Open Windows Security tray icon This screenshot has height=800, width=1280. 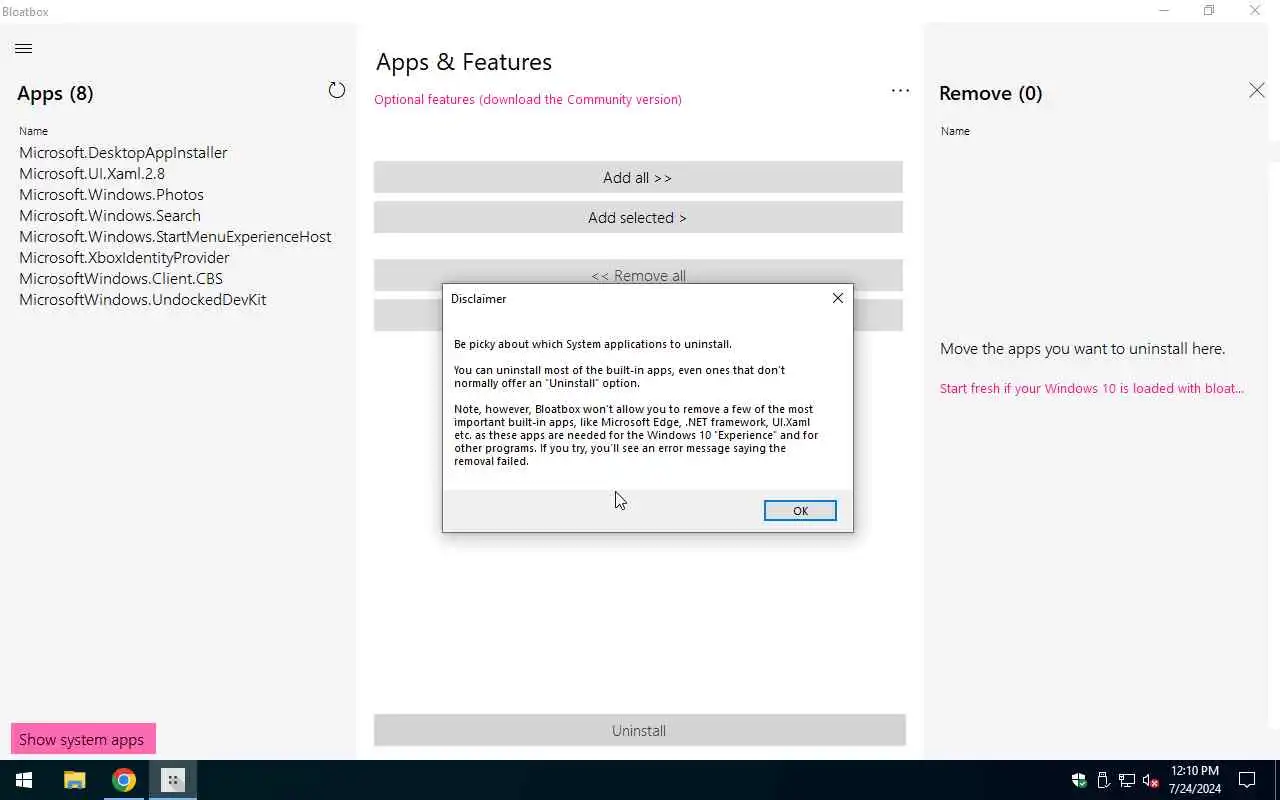[1079, 780]
